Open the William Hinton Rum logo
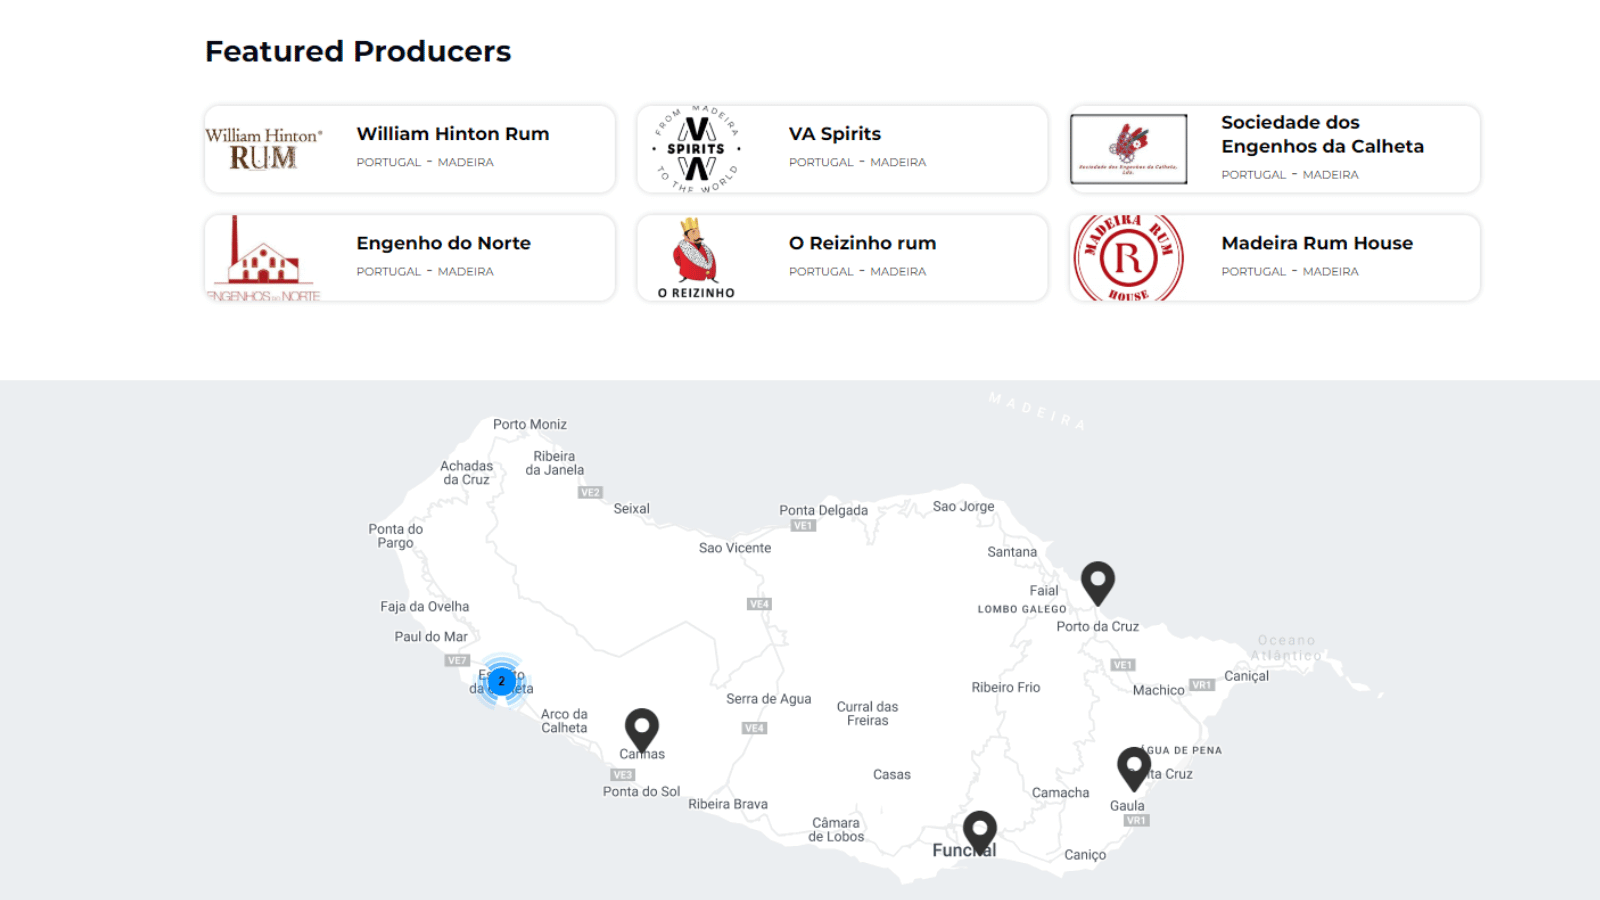The image size is (1600, 900). (x=264, y=149)
